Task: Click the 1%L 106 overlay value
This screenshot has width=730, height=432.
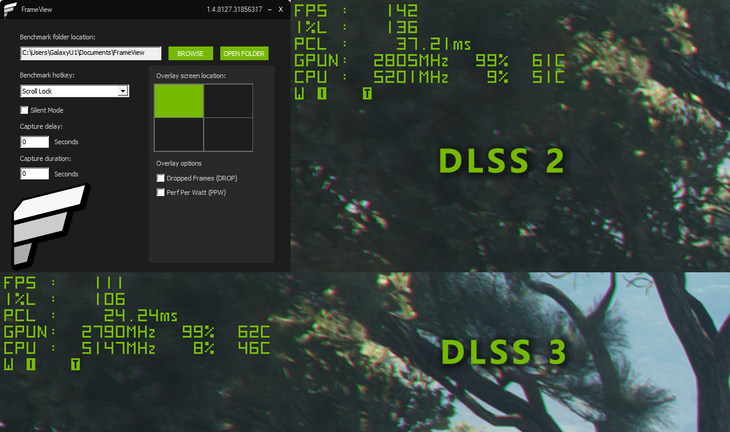Action: (109, 299)
